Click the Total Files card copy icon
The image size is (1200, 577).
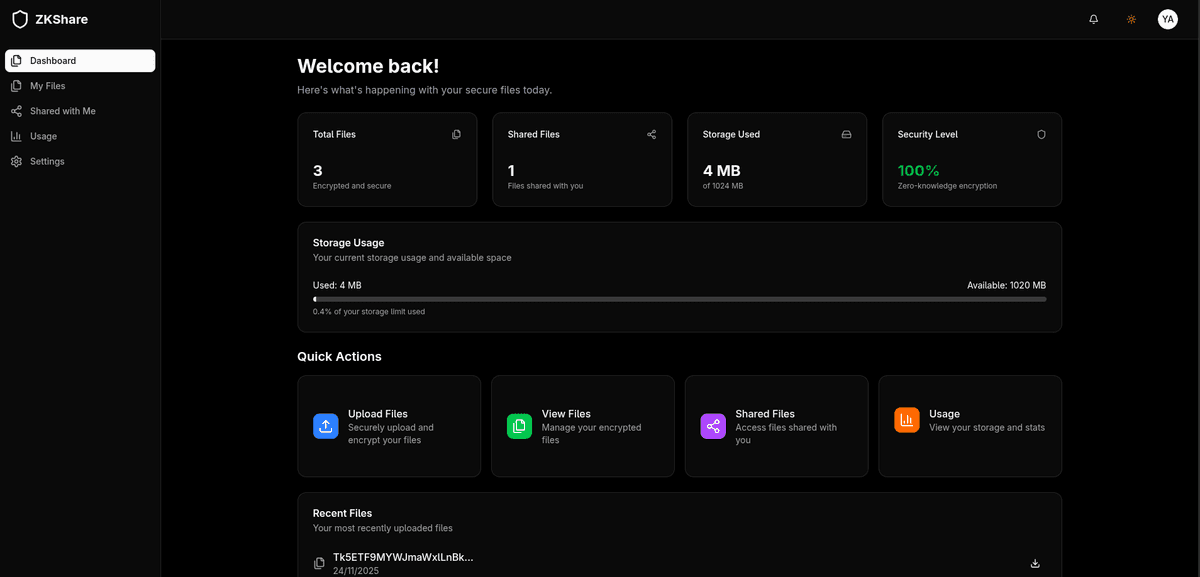pyautogui.click(x=456, y=134)
